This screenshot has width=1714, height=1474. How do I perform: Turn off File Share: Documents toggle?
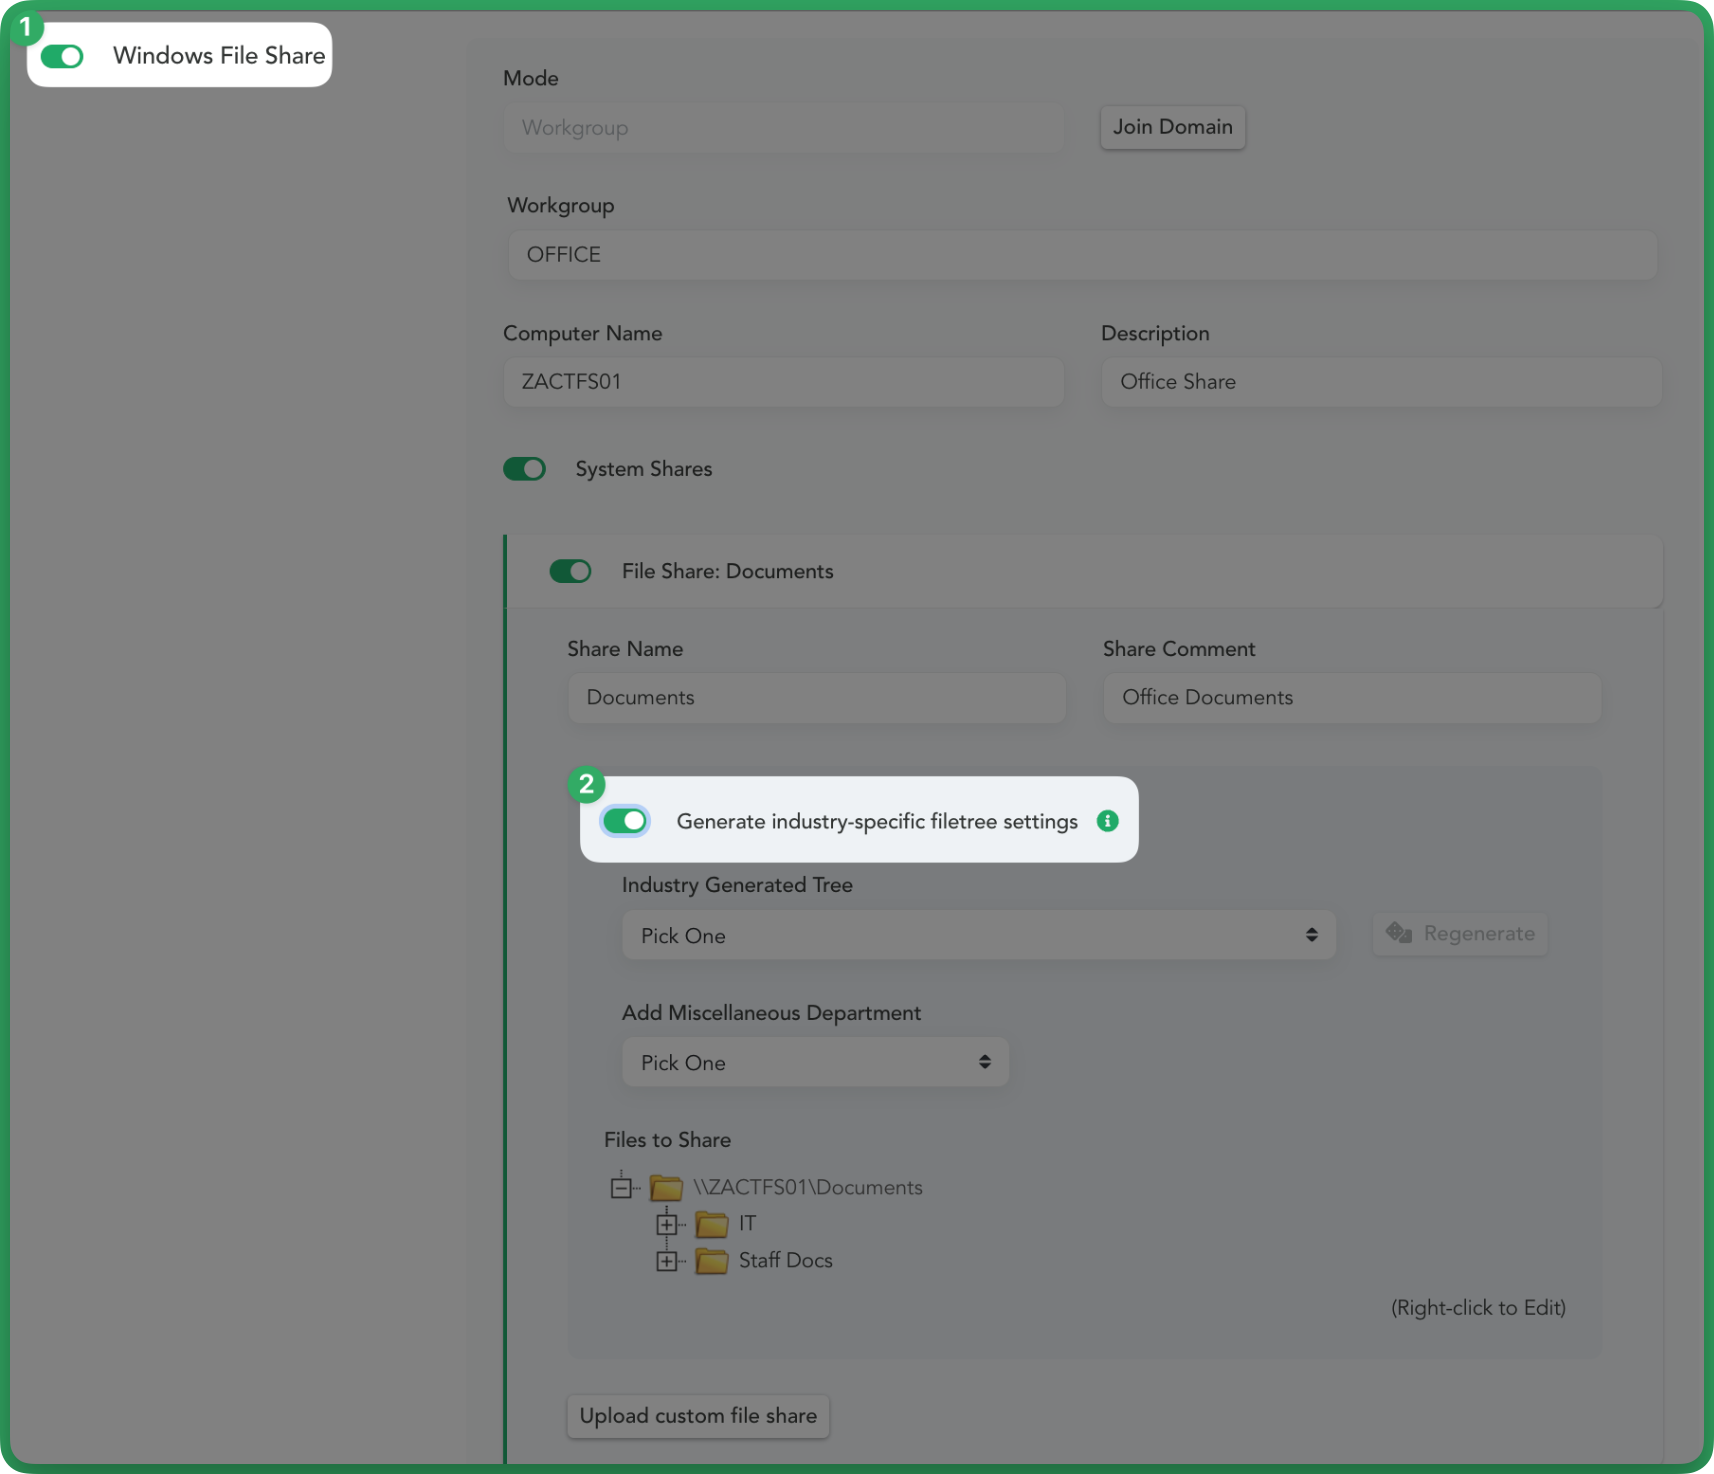(x=570, y=571)
